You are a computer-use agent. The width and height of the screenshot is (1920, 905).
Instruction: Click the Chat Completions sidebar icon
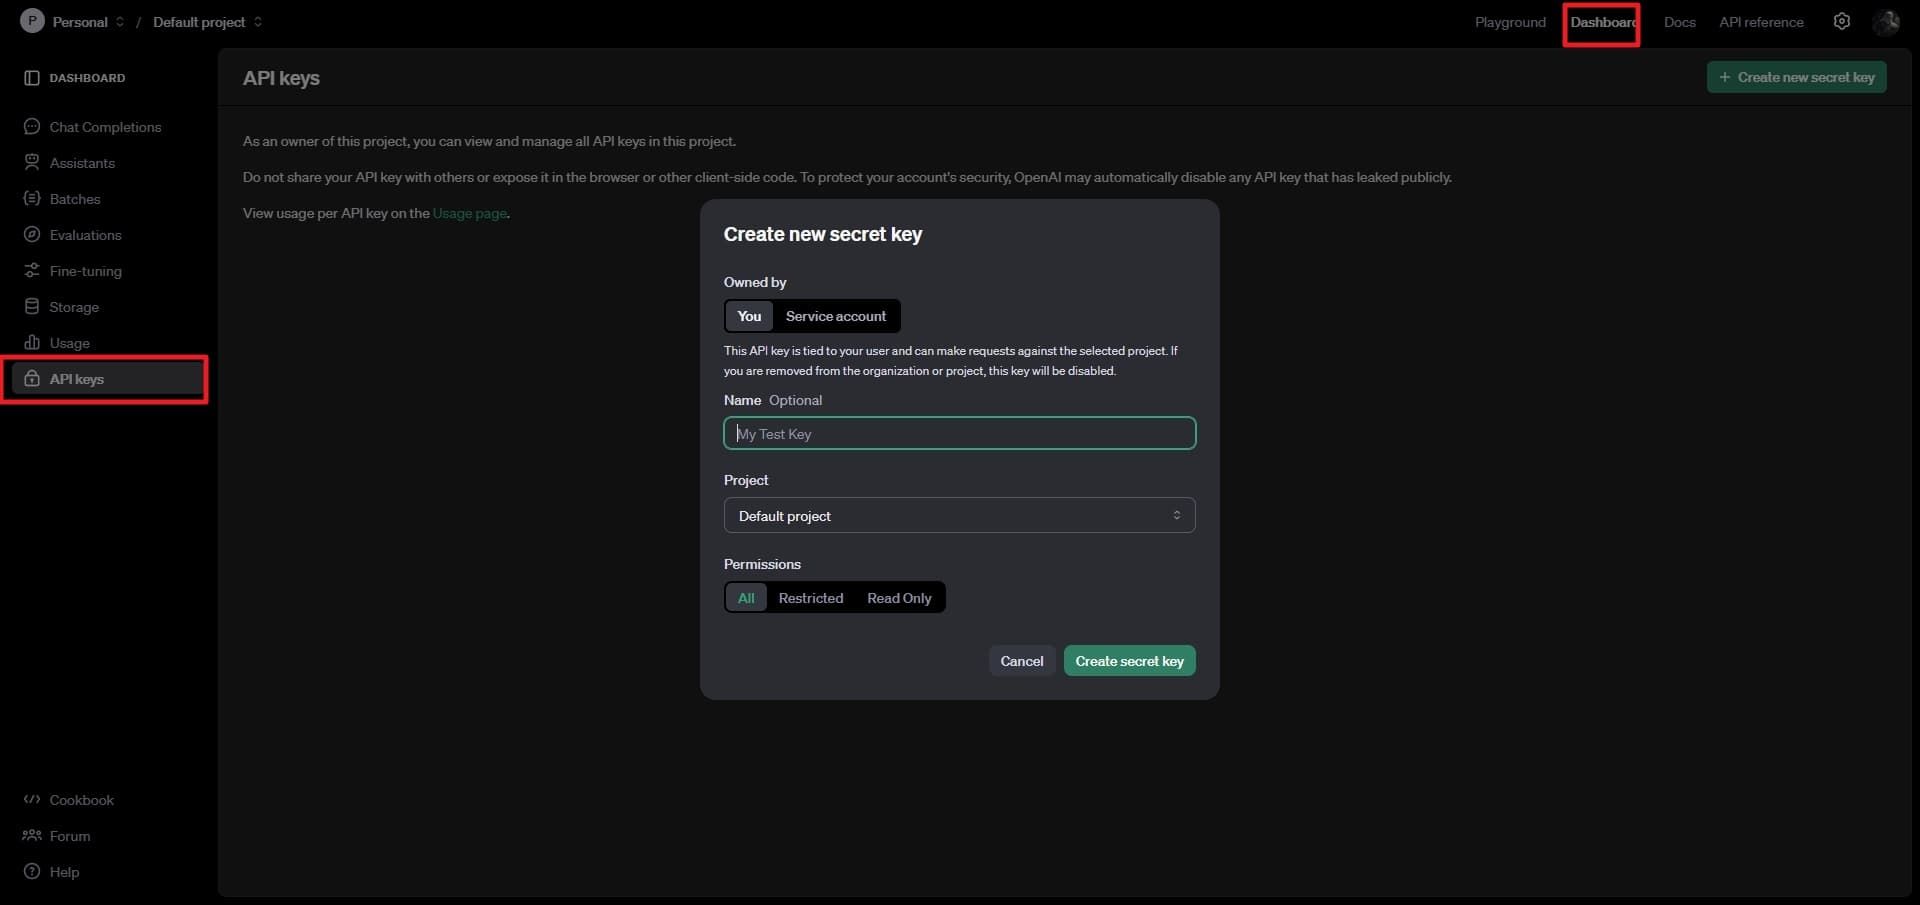pyautogui.click(x=32, y=127)
